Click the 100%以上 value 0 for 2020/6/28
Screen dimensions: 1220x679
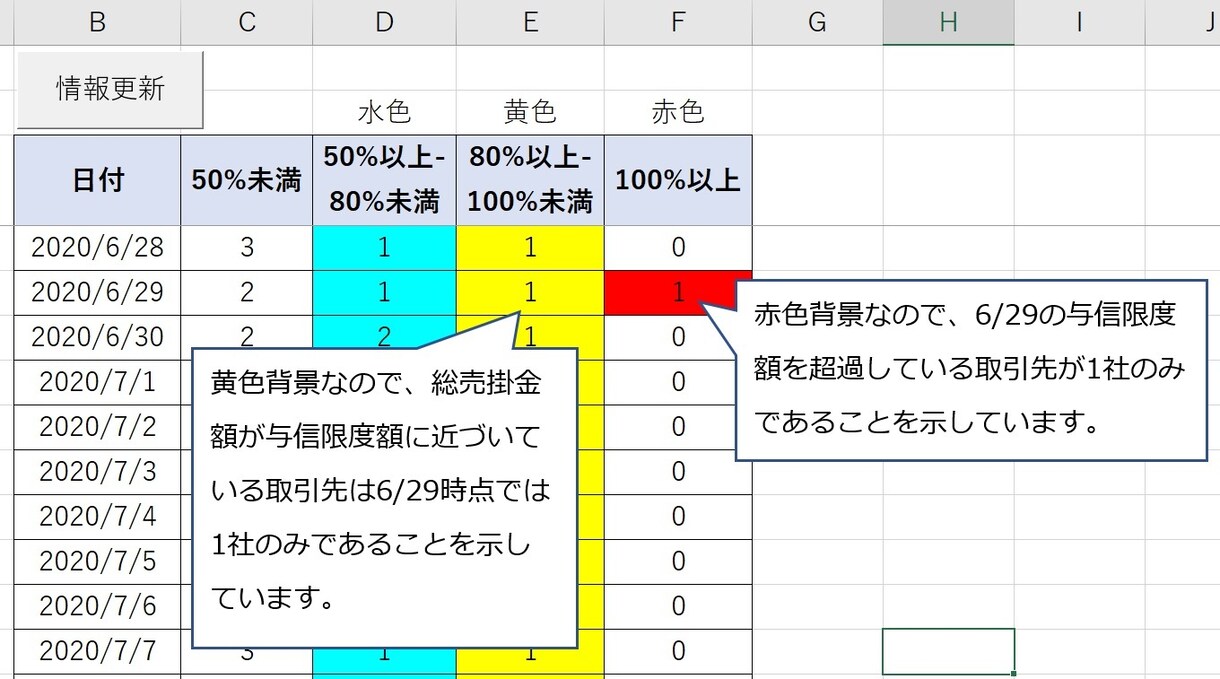[x=678, y=248]
